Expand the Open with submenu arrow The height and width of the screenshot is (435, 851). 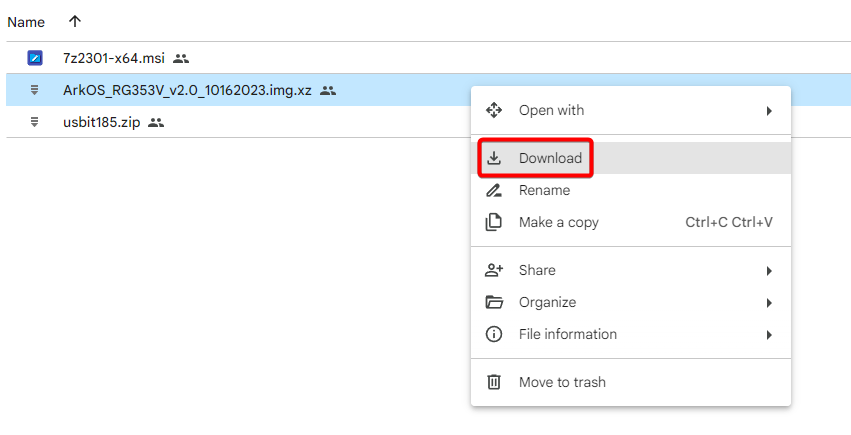[x=769, y=110]
